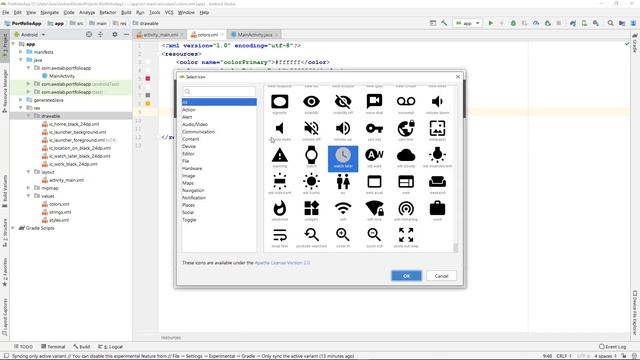Run the app with green play button
This screenshot has height=360, width=640.
click(x=491, y=23)
